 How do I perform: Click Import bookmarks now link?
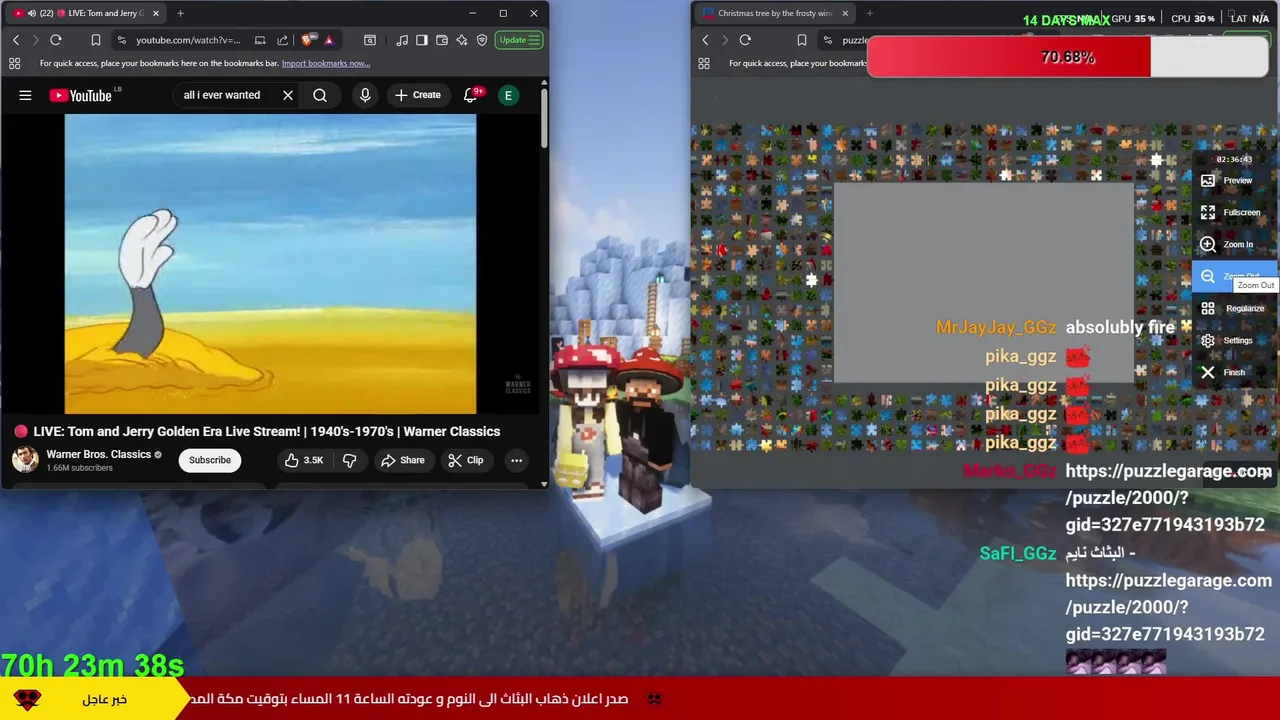[325, 63]
